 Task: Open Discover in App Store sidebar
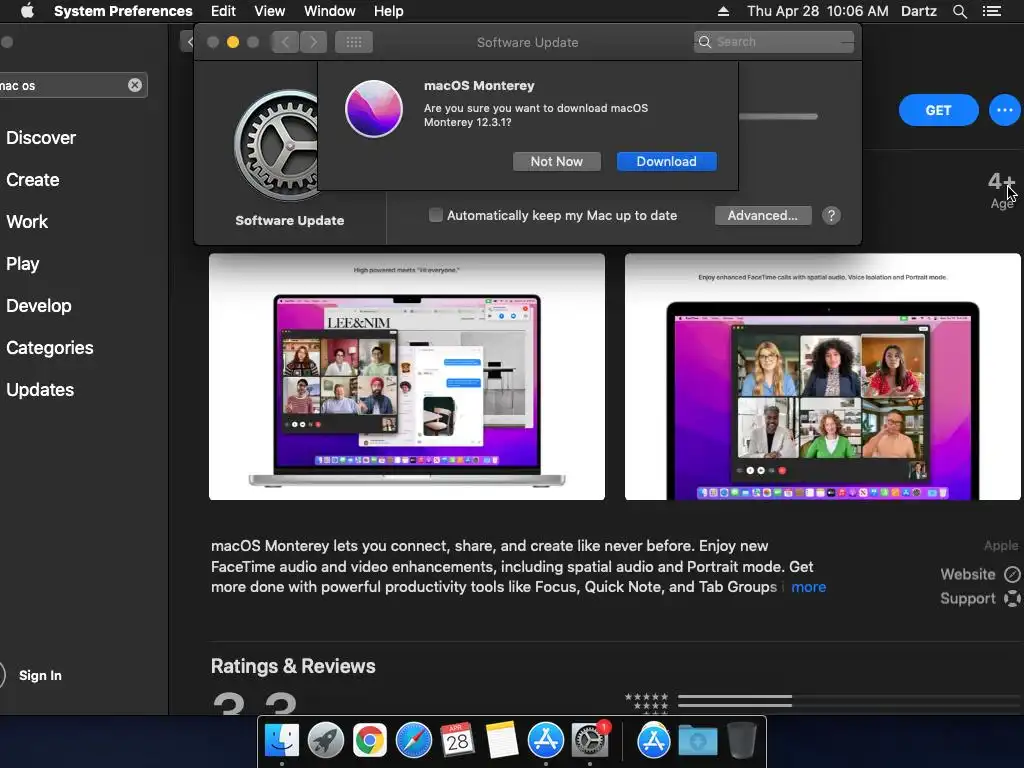point(41,138)
